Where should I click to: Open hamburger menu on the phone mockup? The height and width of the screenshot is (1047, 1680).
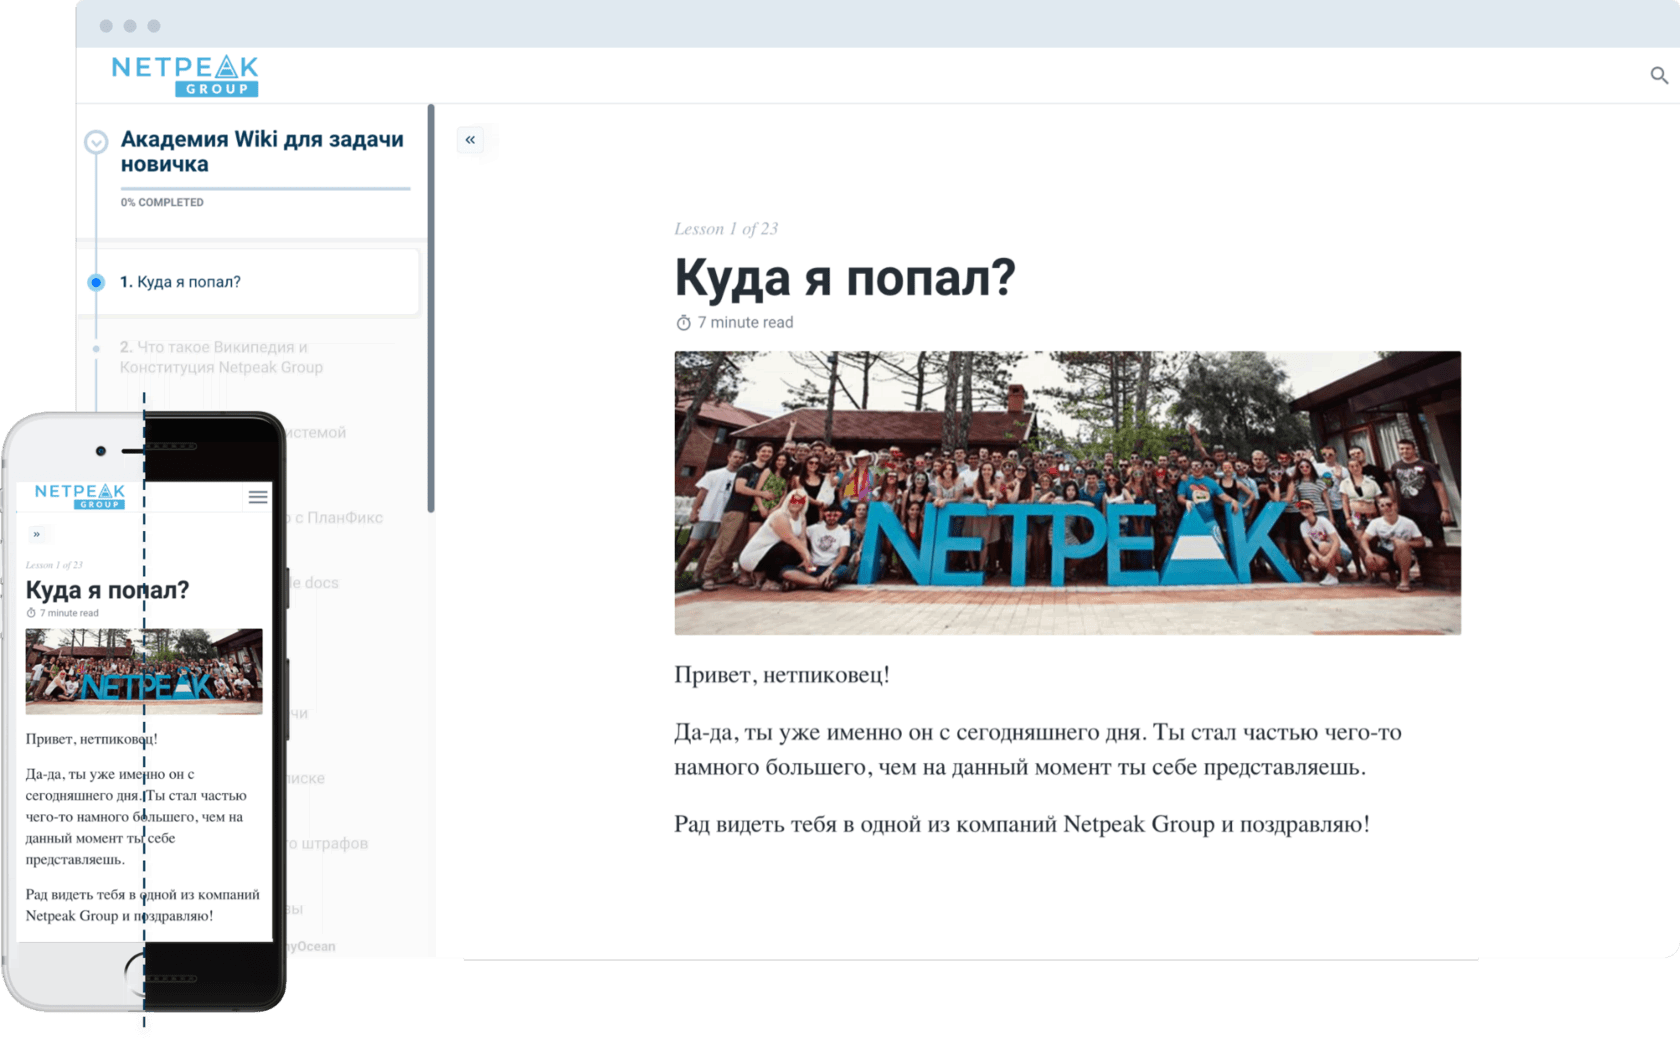(258, 497)
